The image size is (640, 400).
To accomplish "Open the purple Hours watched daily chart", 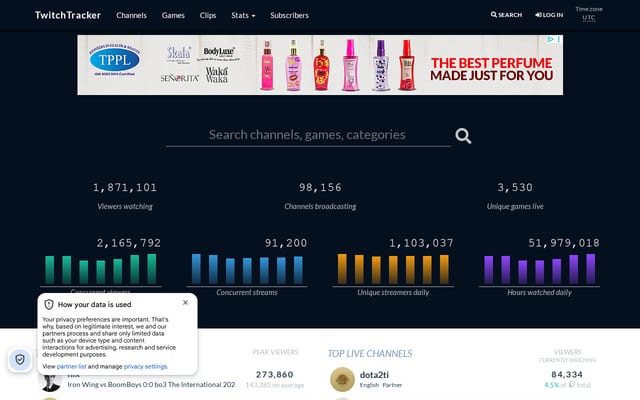I will point(539,269).
